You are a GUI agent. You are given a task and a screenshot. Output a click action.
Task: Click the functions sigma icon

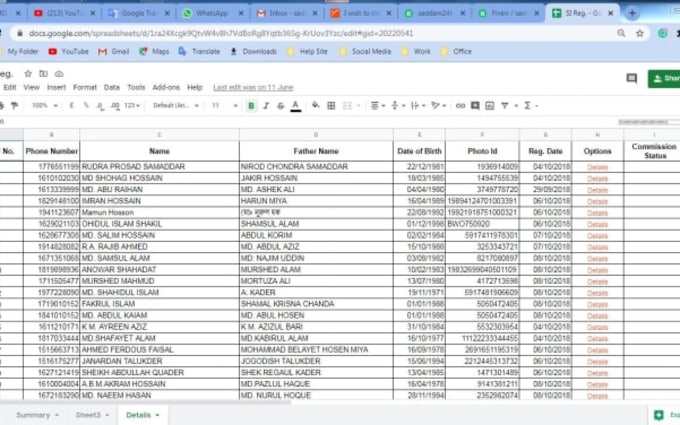528,105
